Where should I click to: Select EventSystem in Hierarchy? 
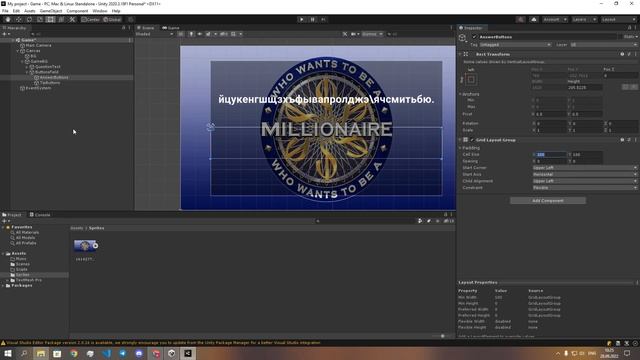coord(38,88)
